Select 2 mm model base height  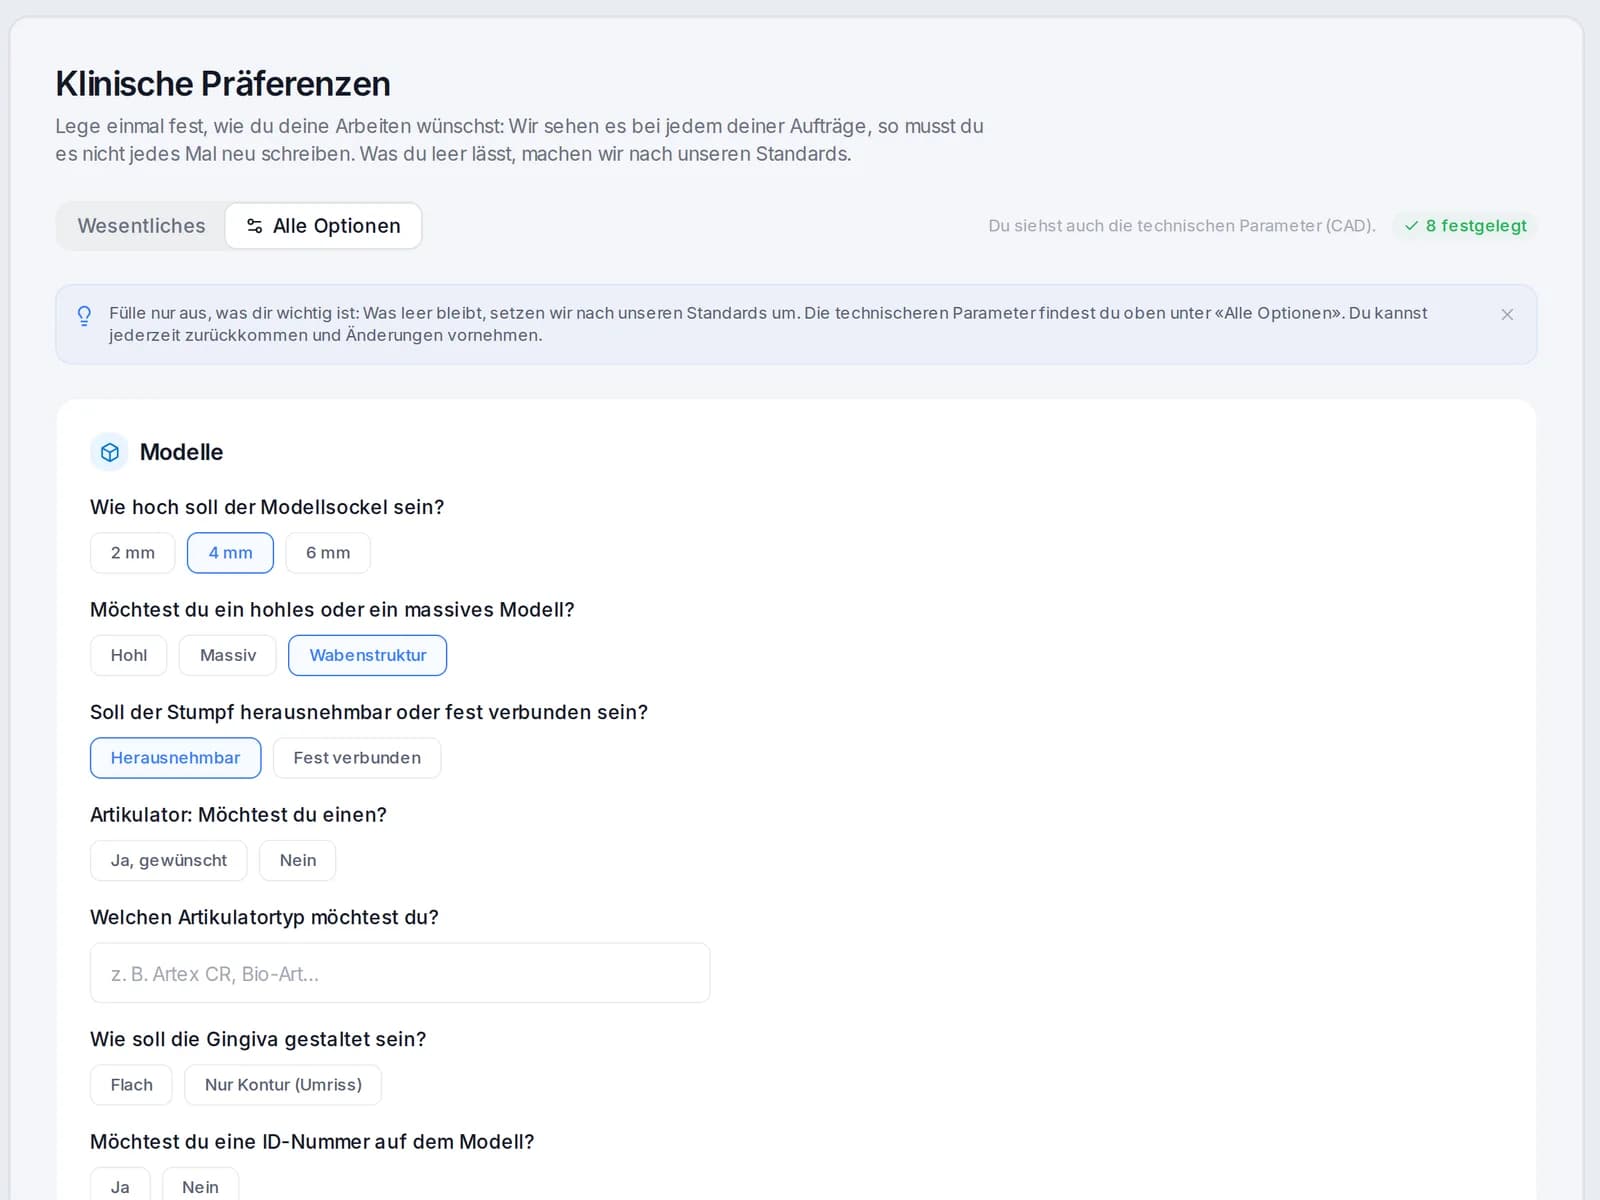133,553
